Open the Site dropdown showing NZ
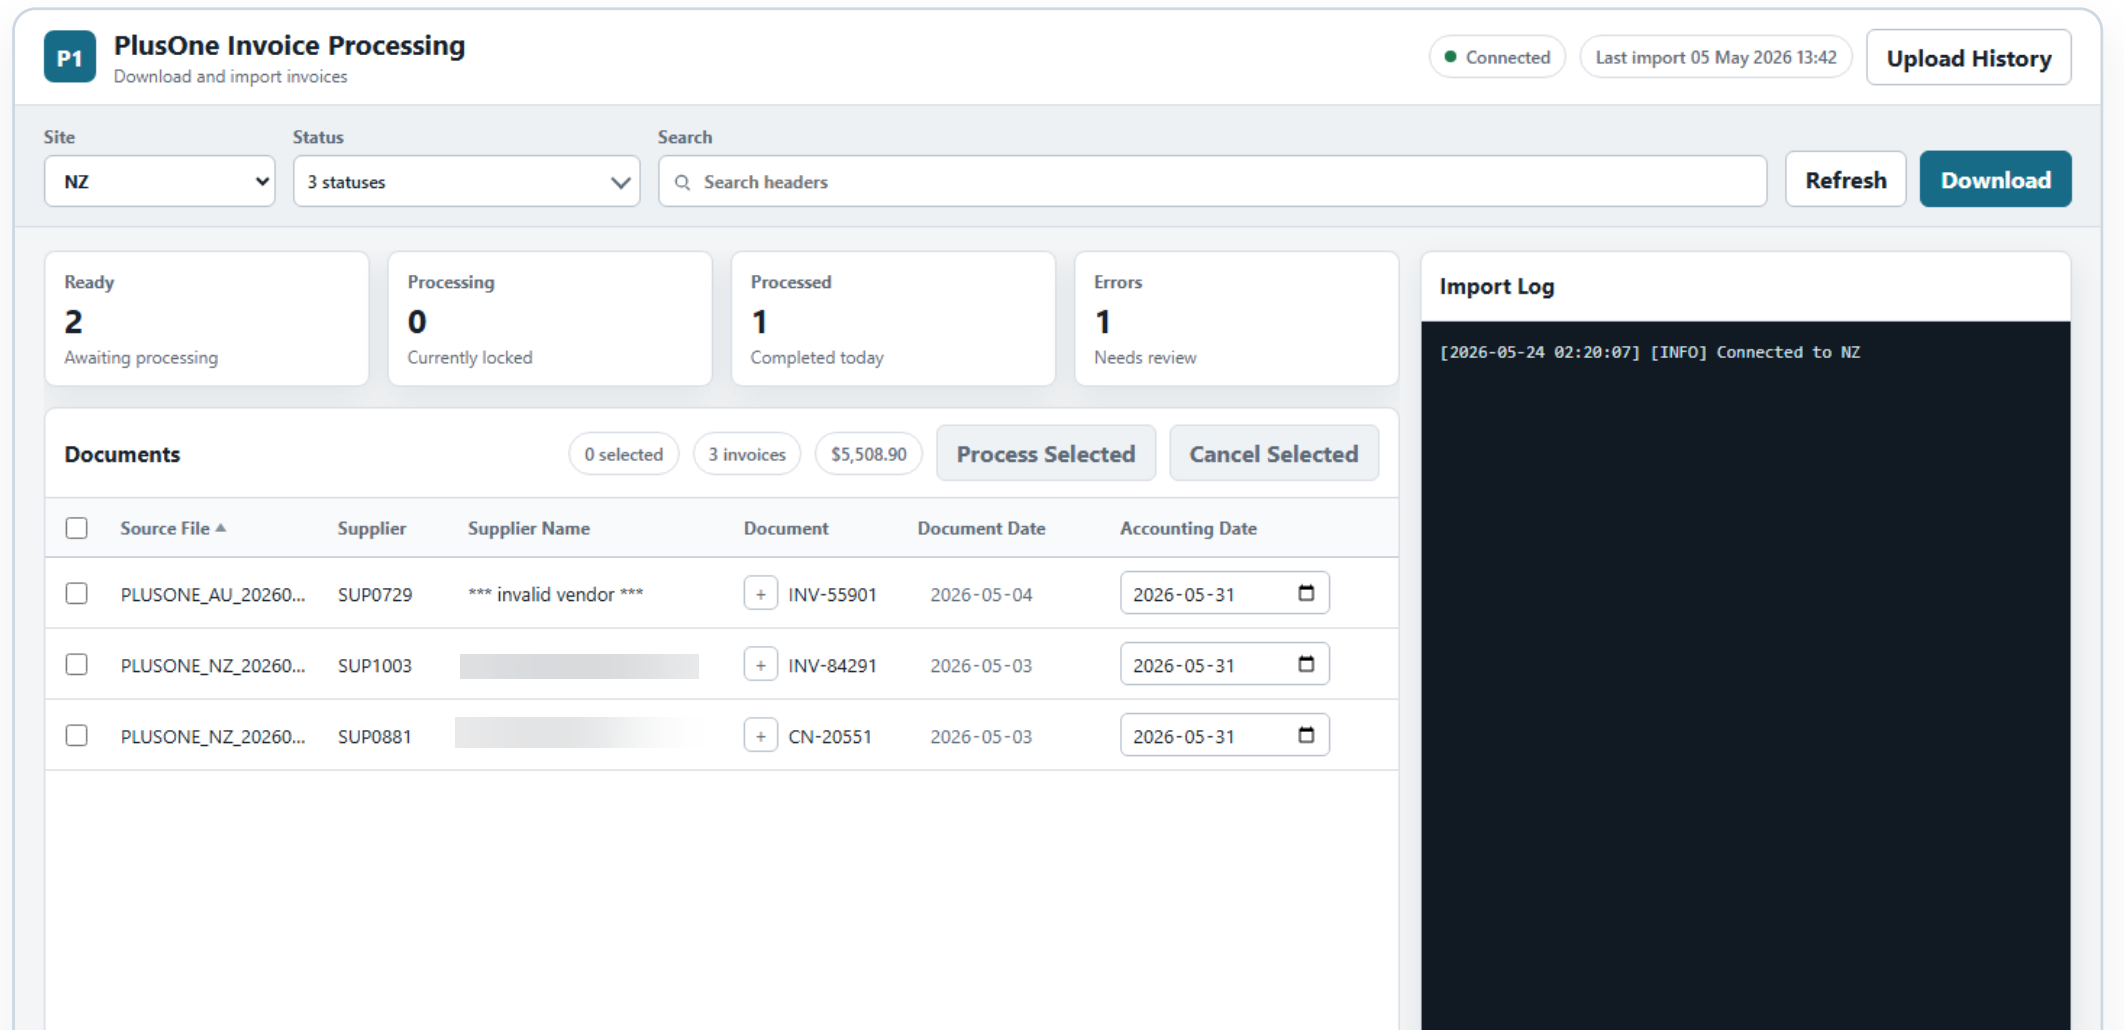The image size is (2124, 1030). coord(160,181)
